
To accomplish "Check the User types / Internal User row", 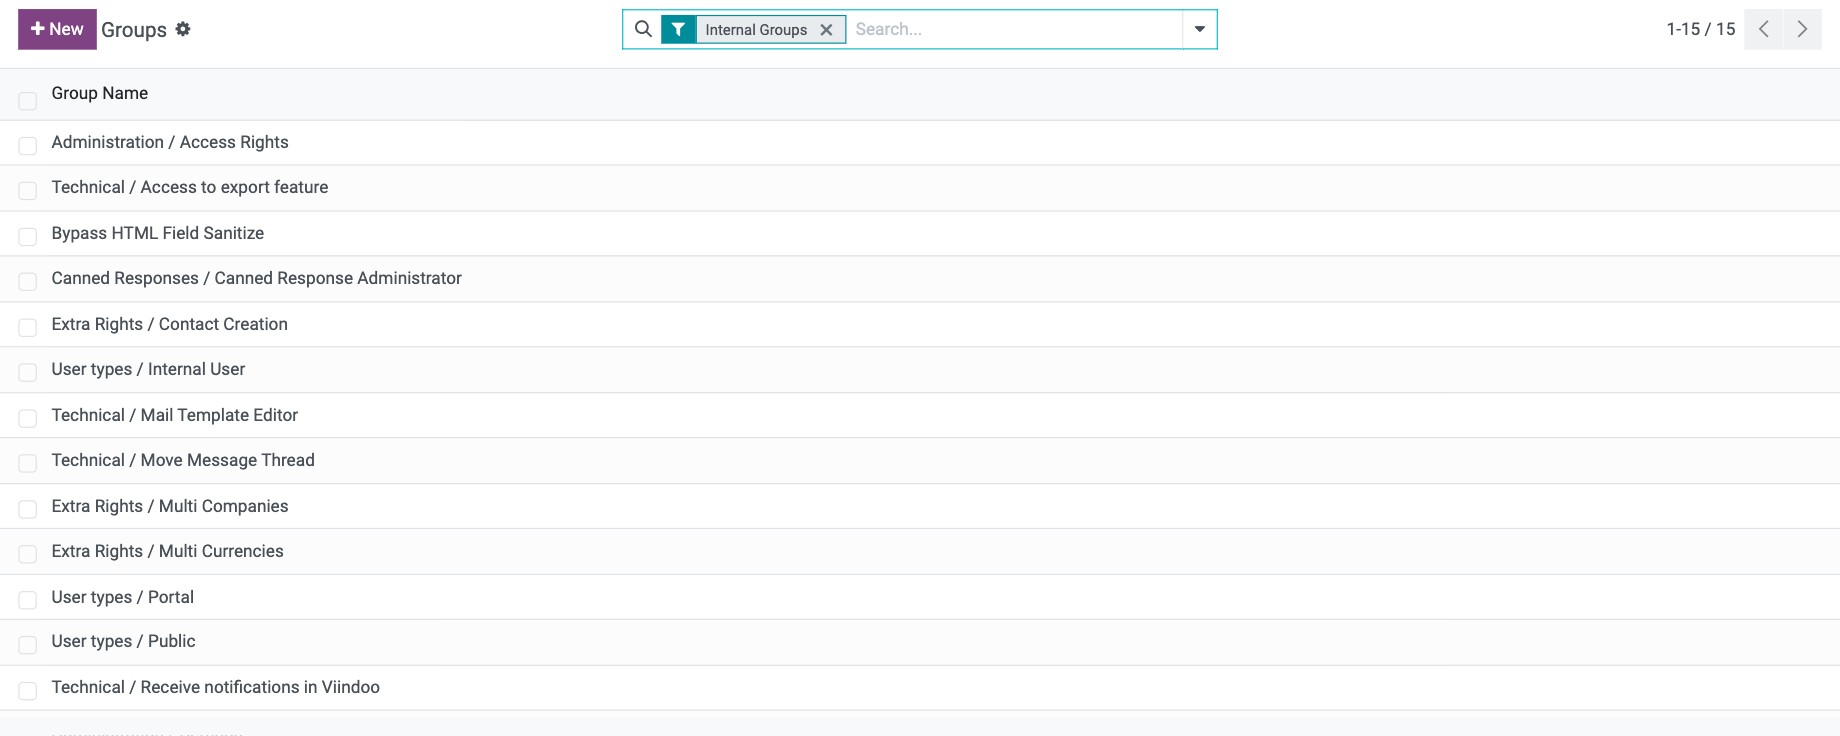I will tap(28, 372).
